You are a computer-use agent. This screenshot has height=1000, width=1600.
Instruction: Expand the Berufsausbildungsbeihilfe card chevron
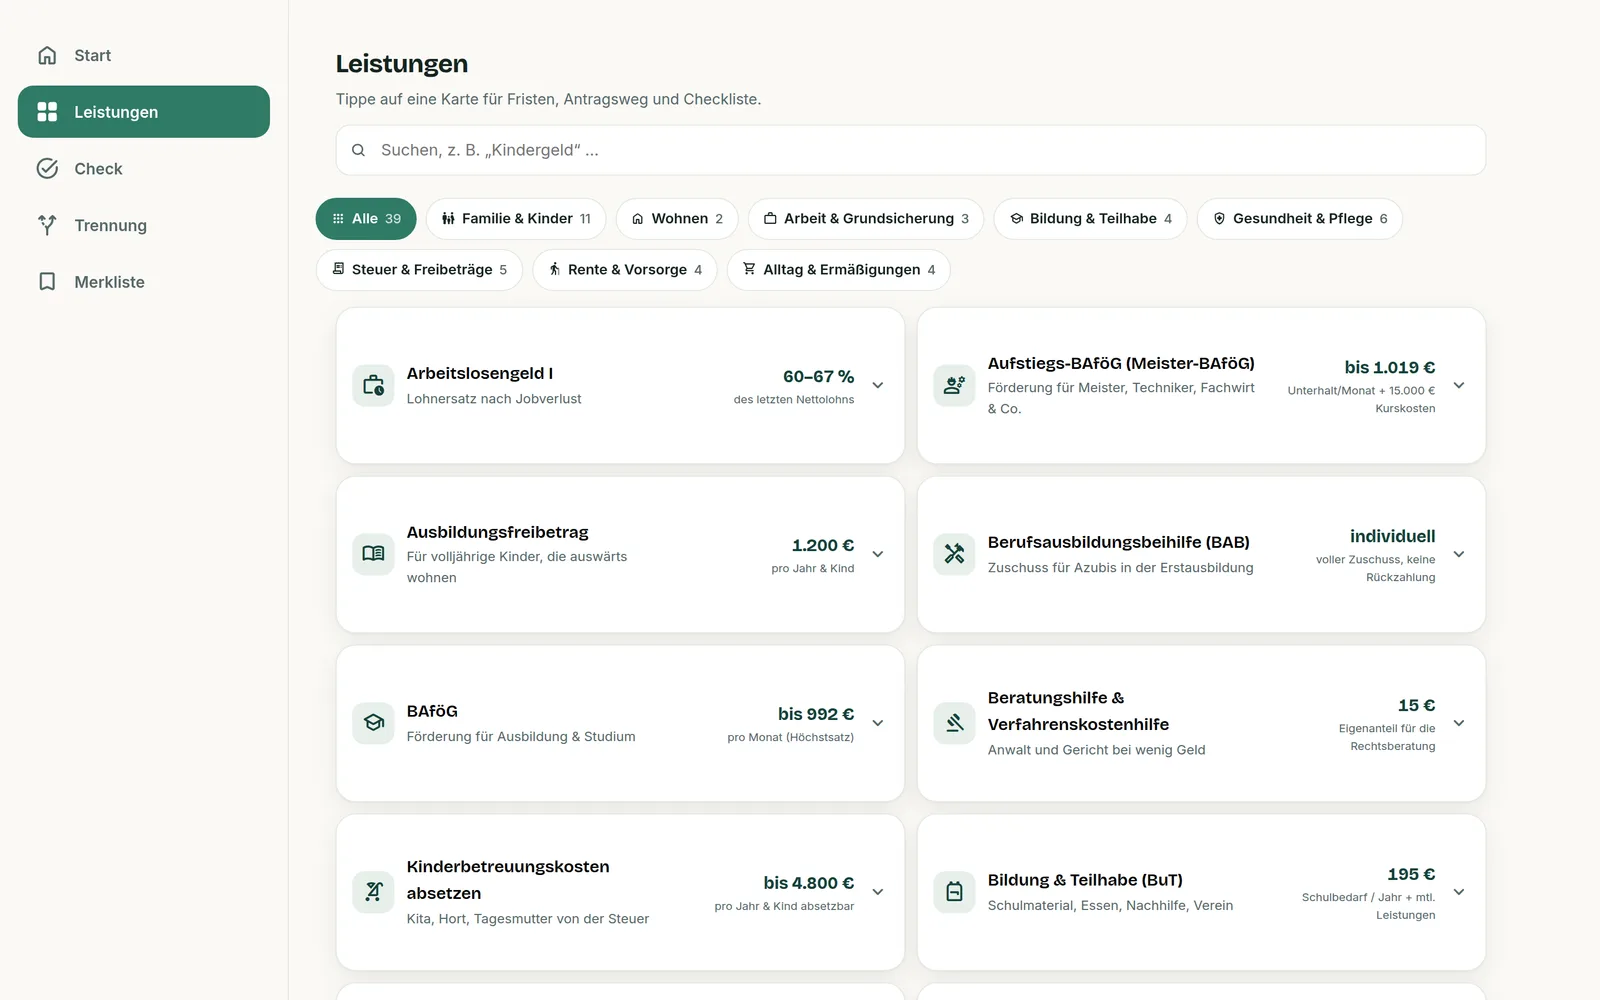click(x=1459, y=554)
